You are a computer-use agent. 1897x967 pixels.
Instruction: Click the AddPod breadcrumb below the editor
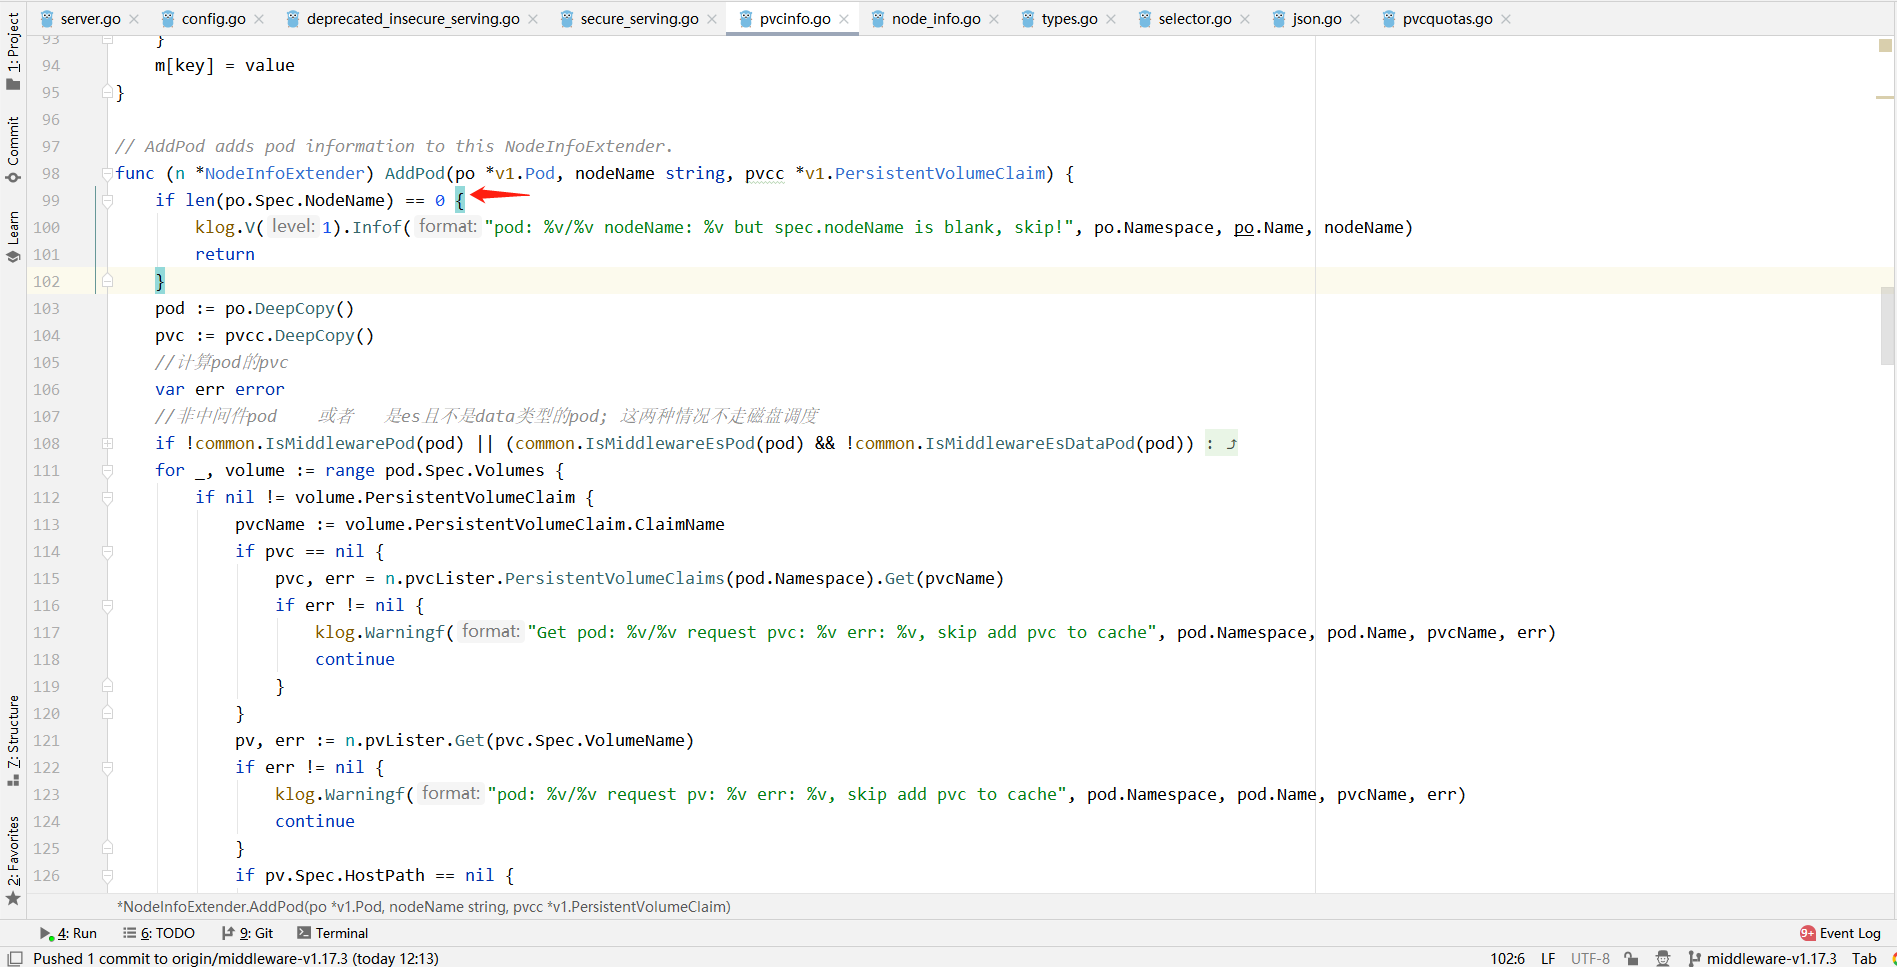click(424, 906)
